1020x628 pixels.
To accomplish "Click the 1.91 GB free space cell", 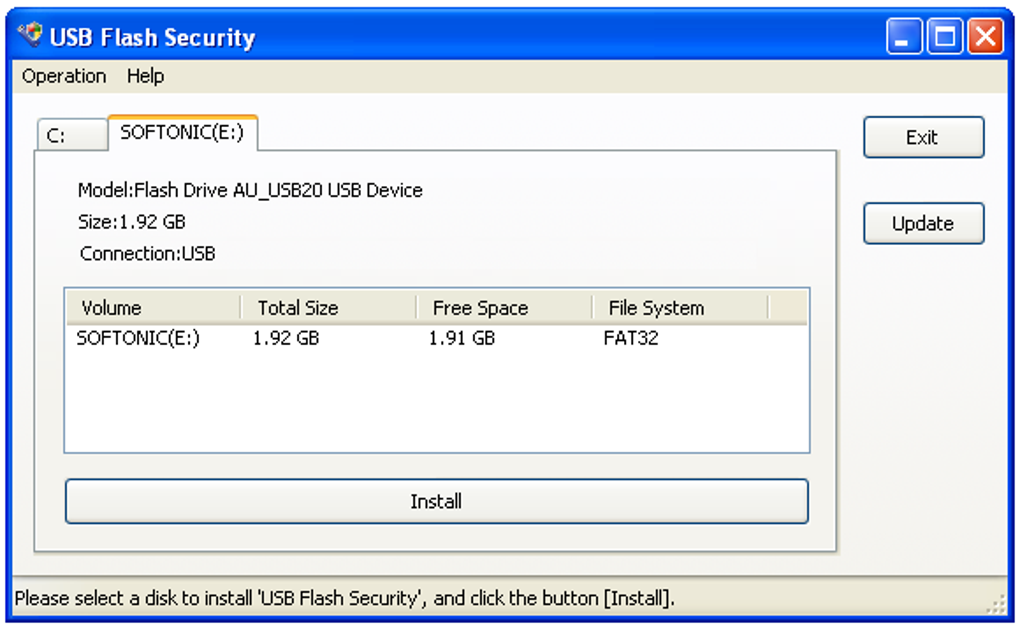I will coord(462,338).
